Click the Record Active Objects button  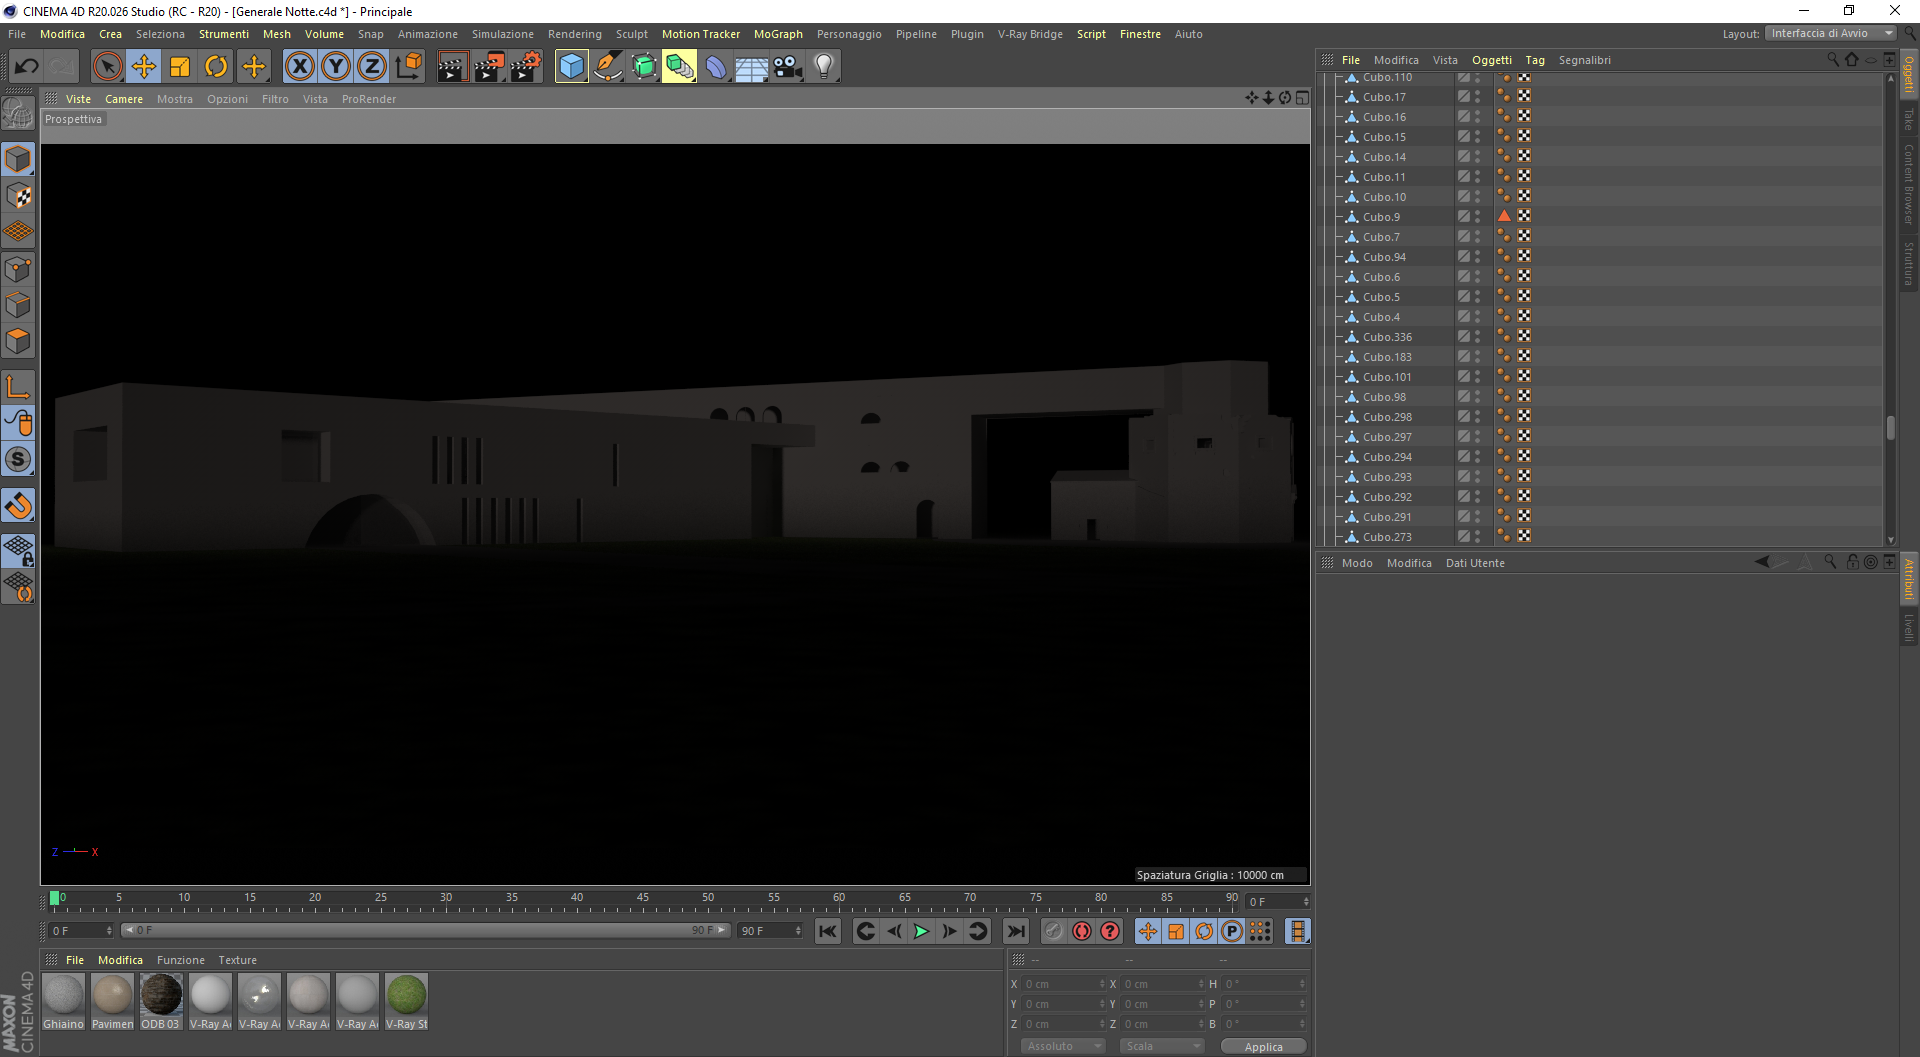[1054, 931]
